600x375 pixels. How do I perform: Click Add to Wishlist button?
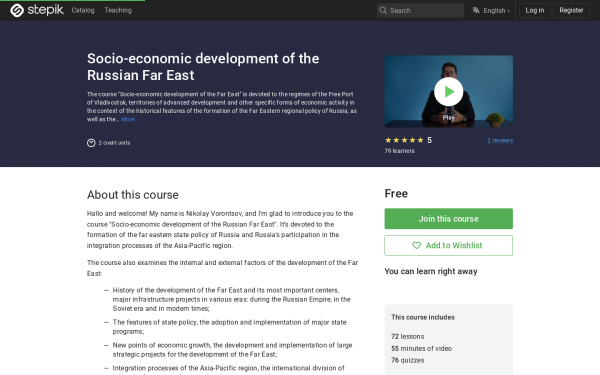tap(448, 245)
